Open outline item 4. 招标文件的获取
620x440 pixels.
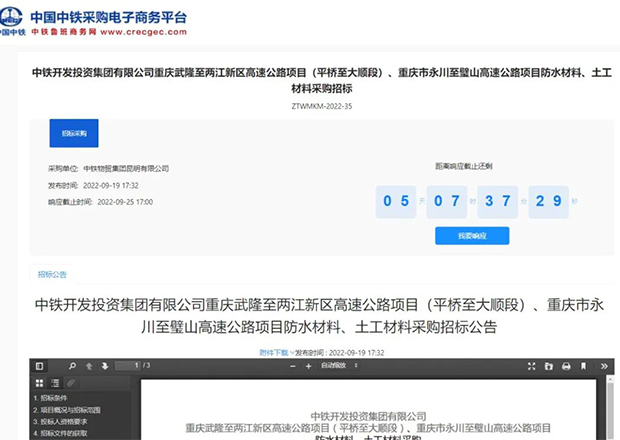pos(60,433)
